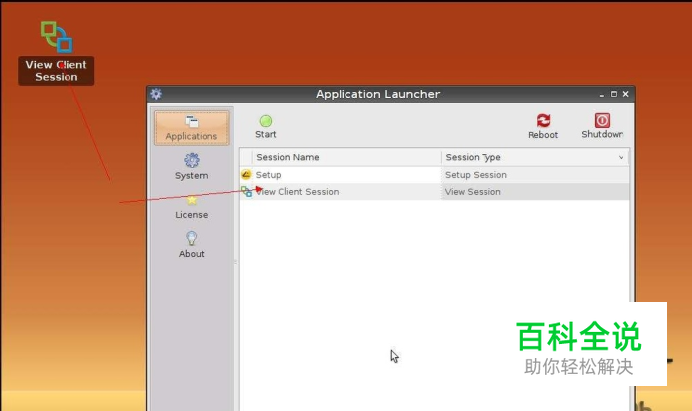Select the Applications sidebar tab
This screenshot has height=411, width=692.
coord(192,128)
